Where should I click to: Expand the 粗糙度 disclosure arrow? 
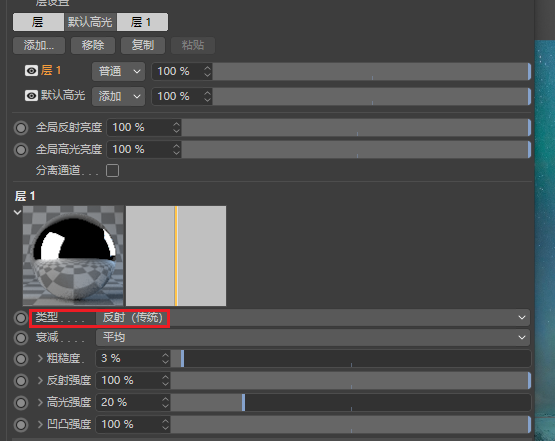[x=40, y=359]
